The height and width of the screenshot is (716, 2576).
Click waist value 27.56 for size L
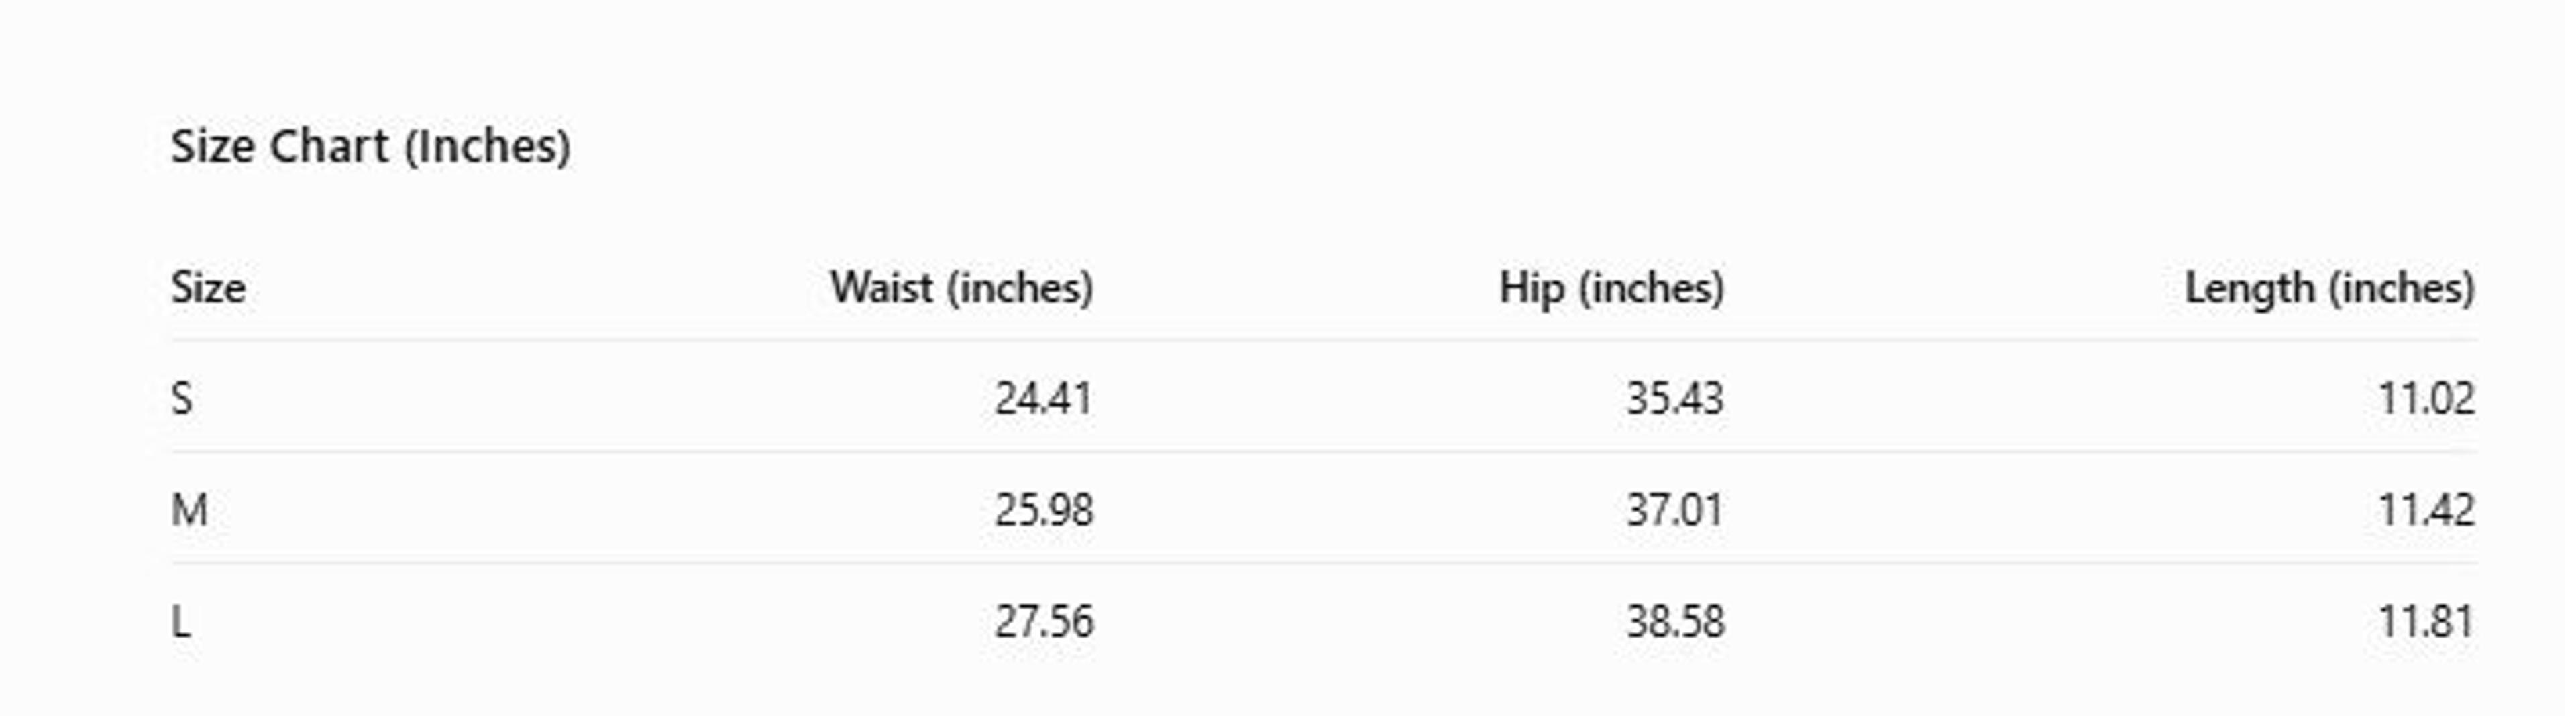click(1044, 622)
